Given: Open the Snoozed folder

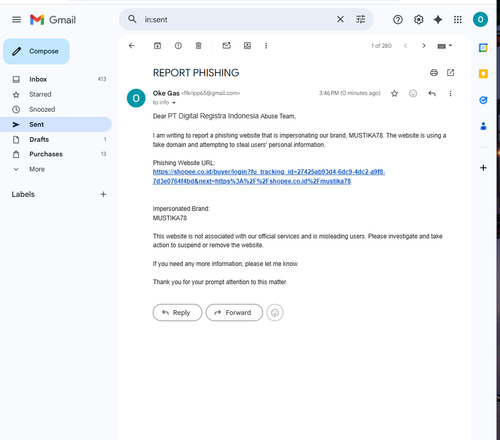Looking at the screenshot, I should pyautogui.click(x=56, y=109).
